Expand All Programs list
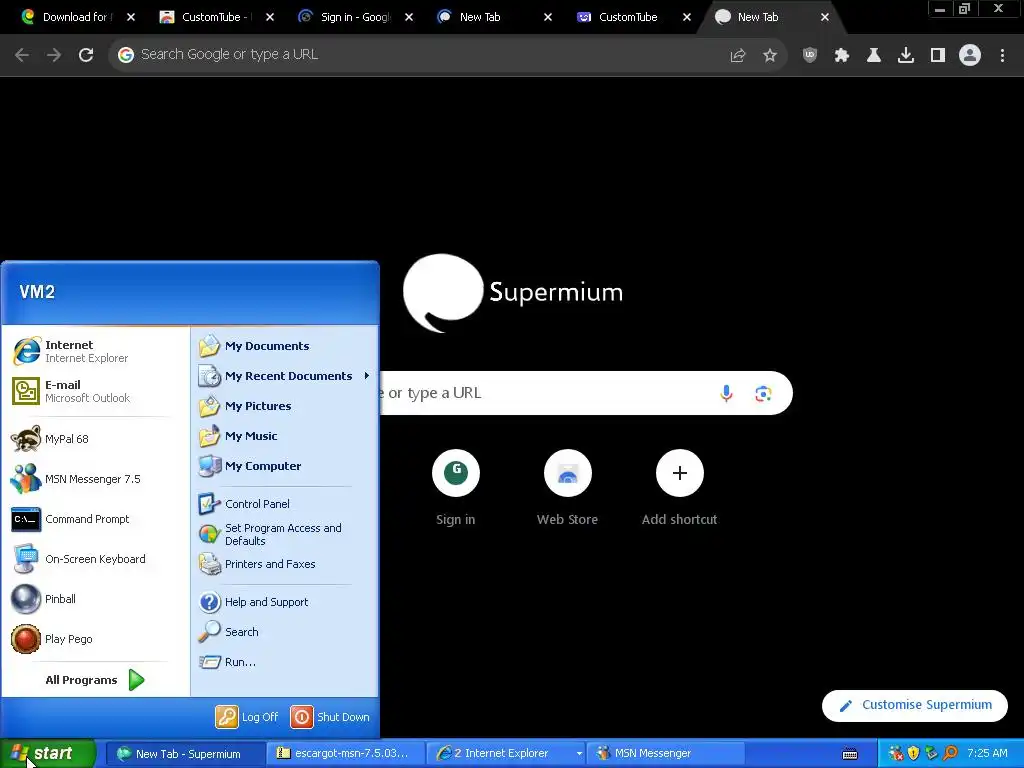This screenshot has width=1024, height=768. tap(95, 680)
